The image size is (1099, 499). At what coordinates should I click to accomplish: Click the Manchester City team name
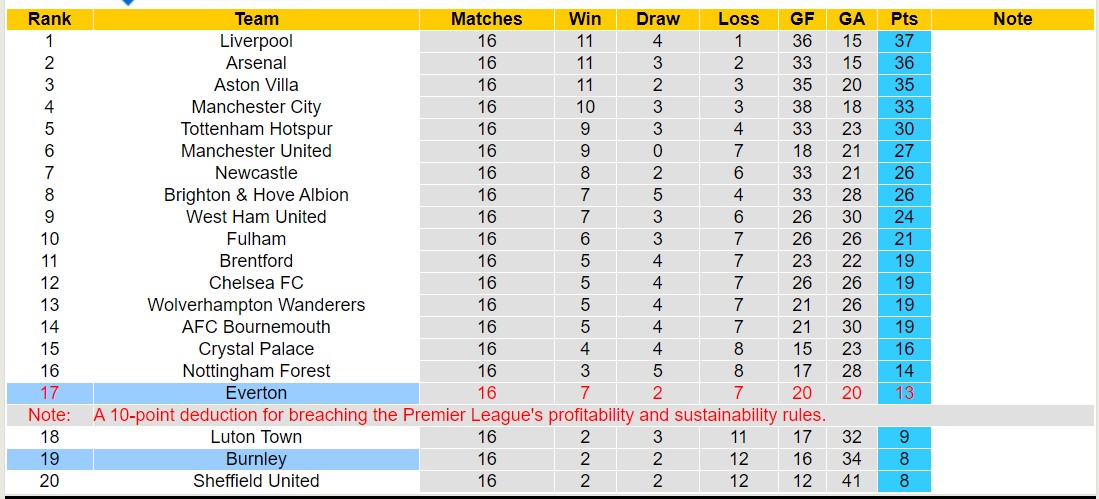pyautogui.click(x=256, y=107)
